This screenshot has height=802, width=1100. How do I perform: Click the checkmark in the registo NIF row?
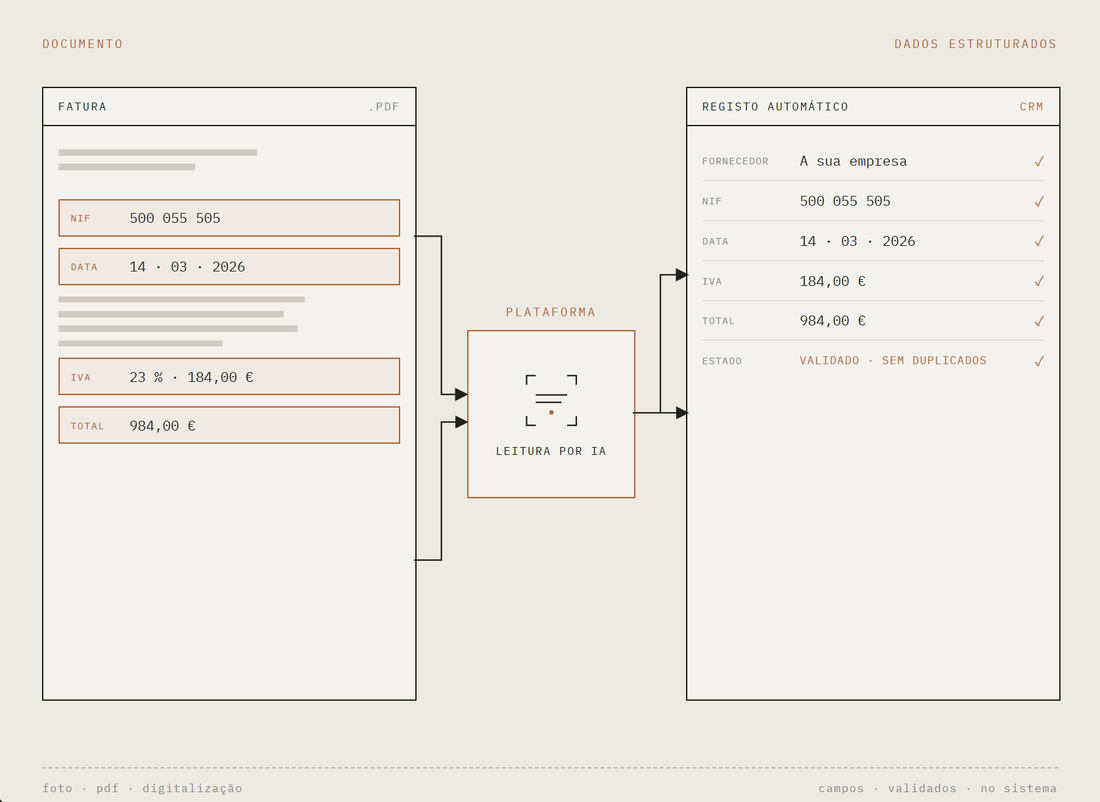1039,201
